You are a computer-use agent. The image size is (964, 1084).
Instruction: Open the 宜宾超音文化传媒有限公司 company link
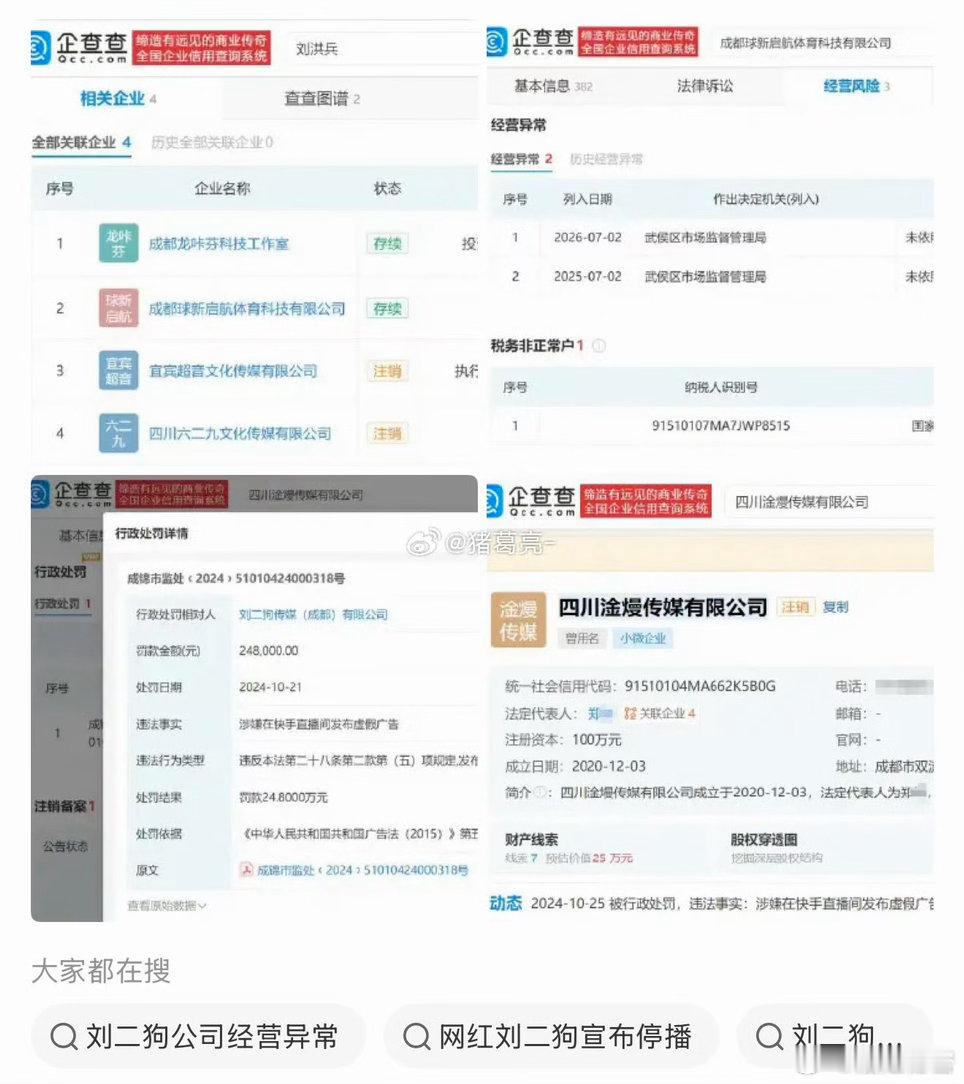[233, 371]
